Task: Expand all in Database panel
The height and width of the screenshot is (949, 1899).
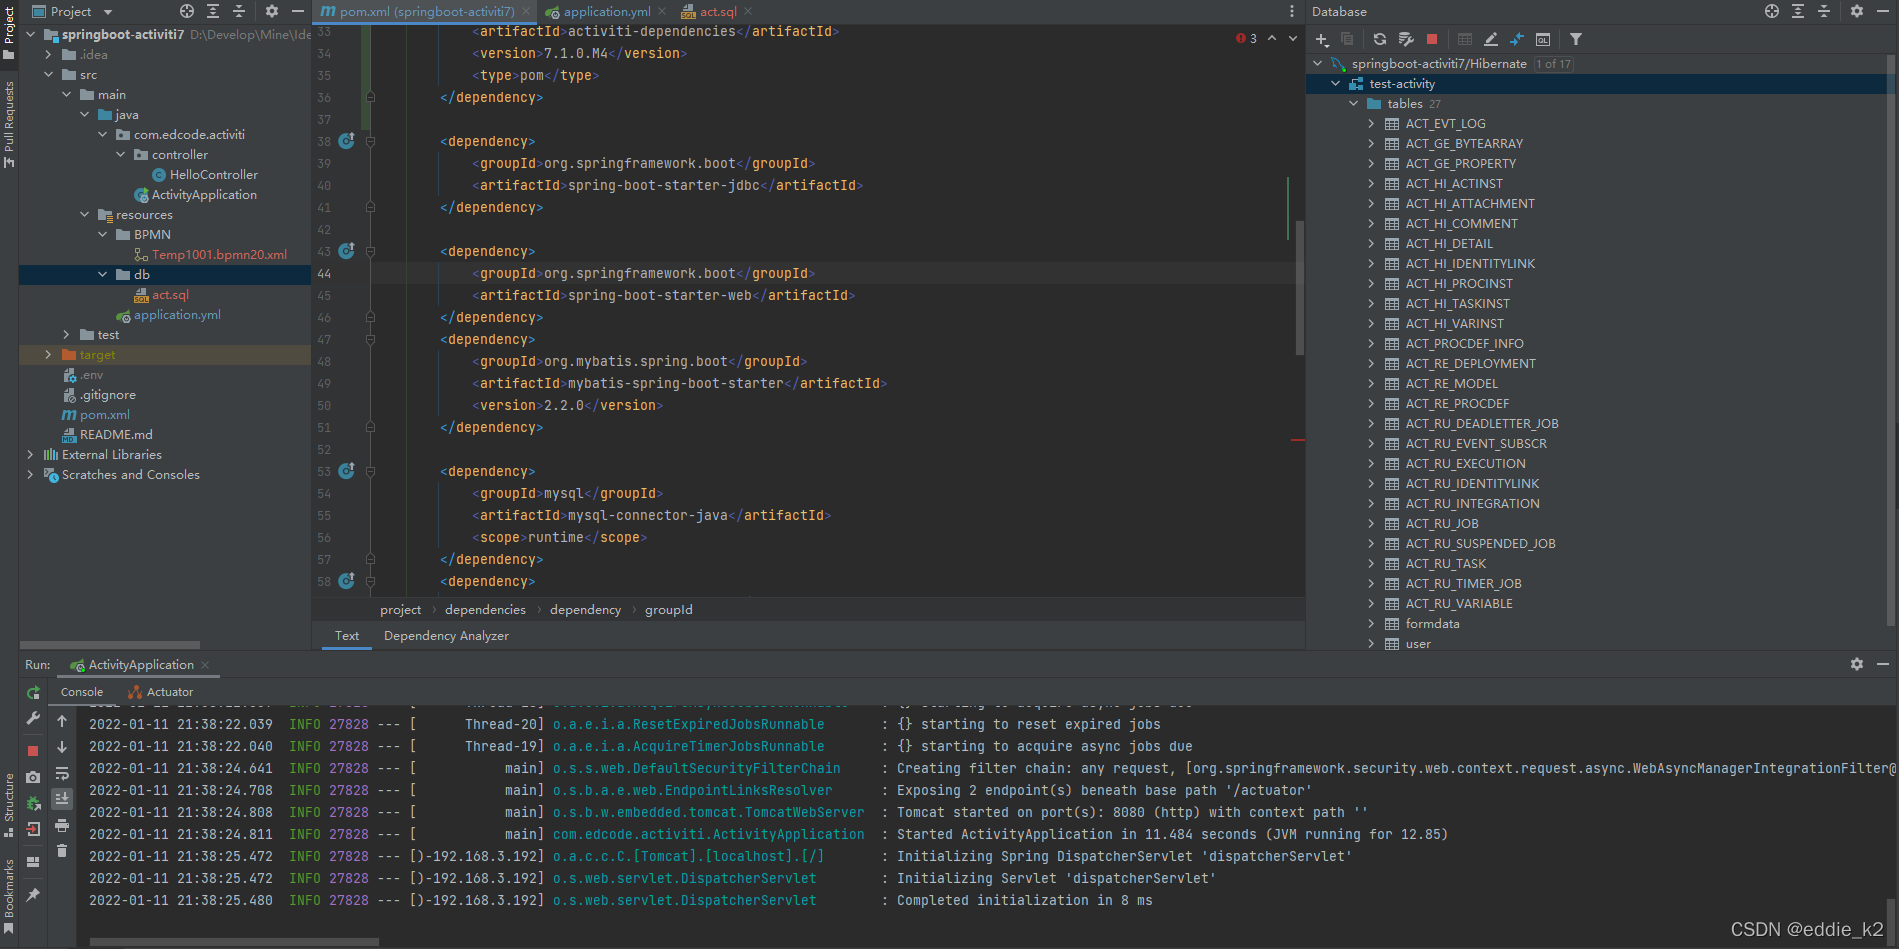Action: click(1798, 11)
